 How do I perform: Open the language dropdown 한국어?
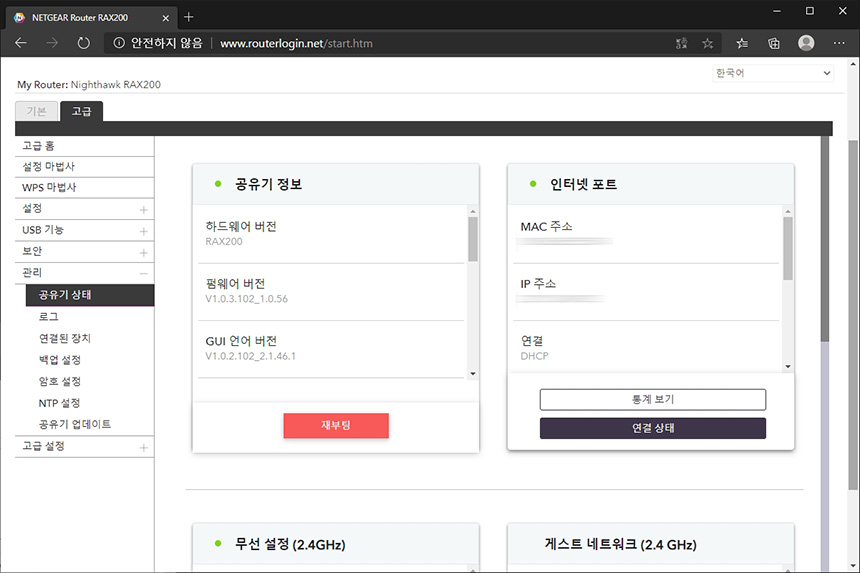[x=773, y=73]
